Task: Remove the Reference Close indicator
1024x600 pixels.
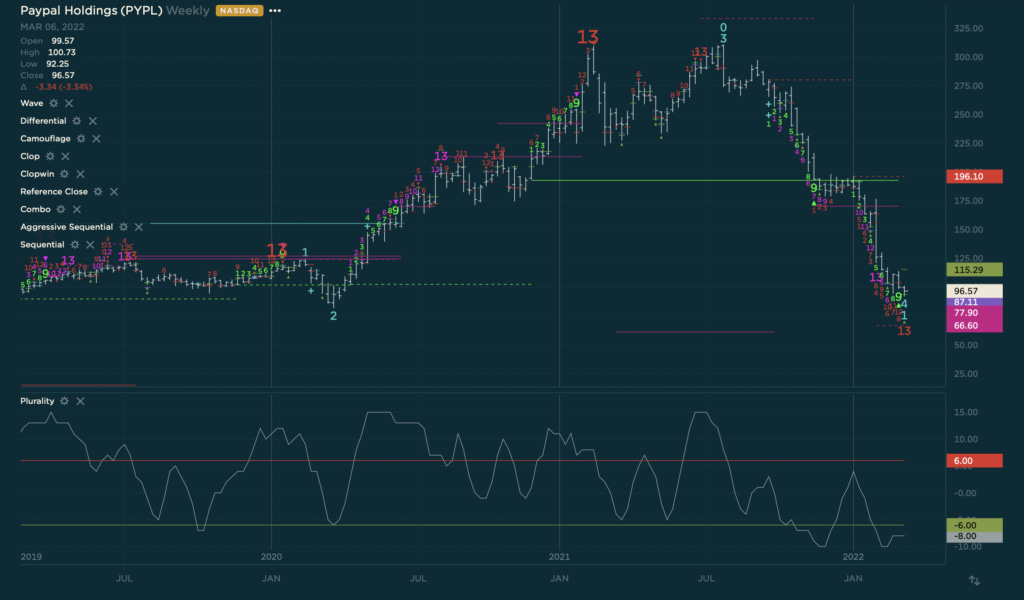Action: (114, 191)
